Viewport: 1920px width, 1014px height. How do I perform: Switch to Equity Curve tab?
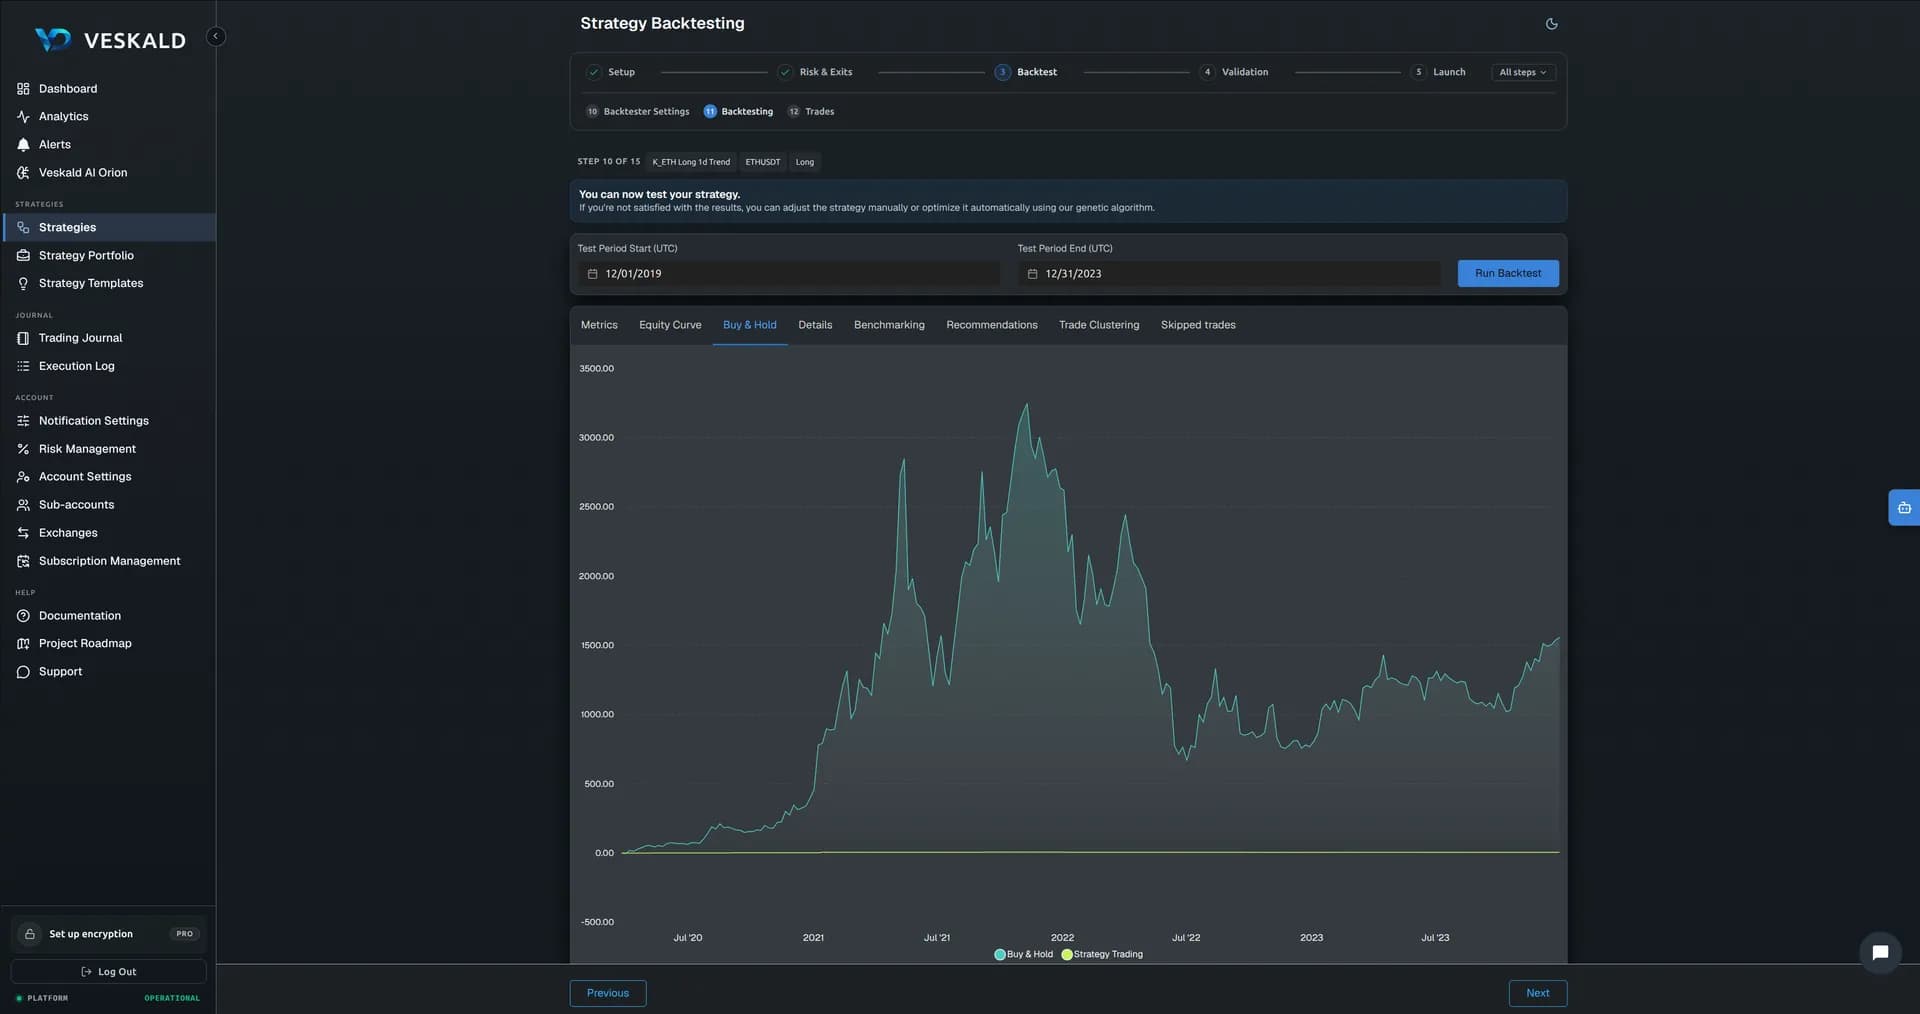point(670,325)
